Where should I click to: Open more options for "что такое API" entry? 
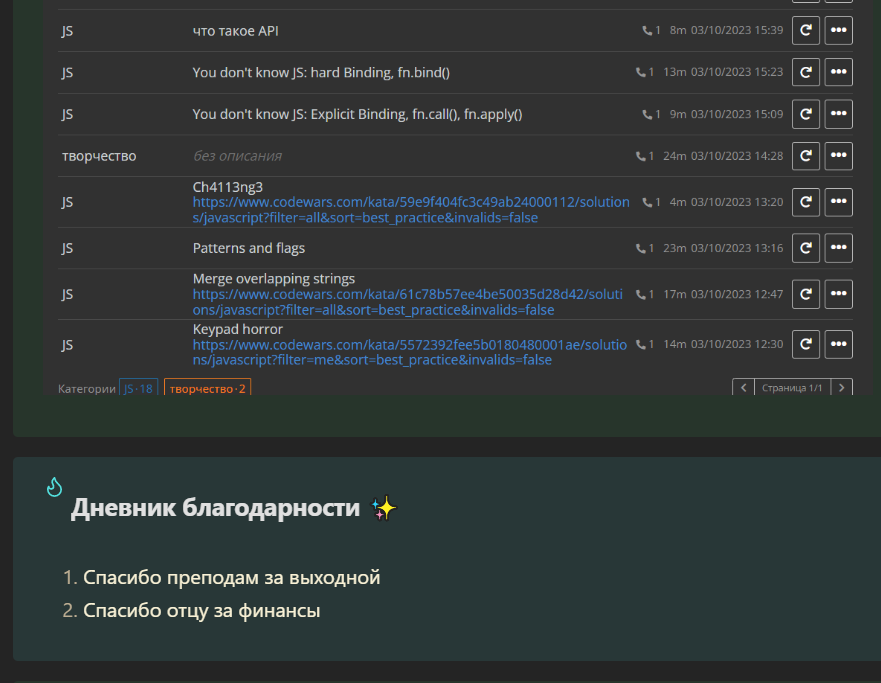838,31
